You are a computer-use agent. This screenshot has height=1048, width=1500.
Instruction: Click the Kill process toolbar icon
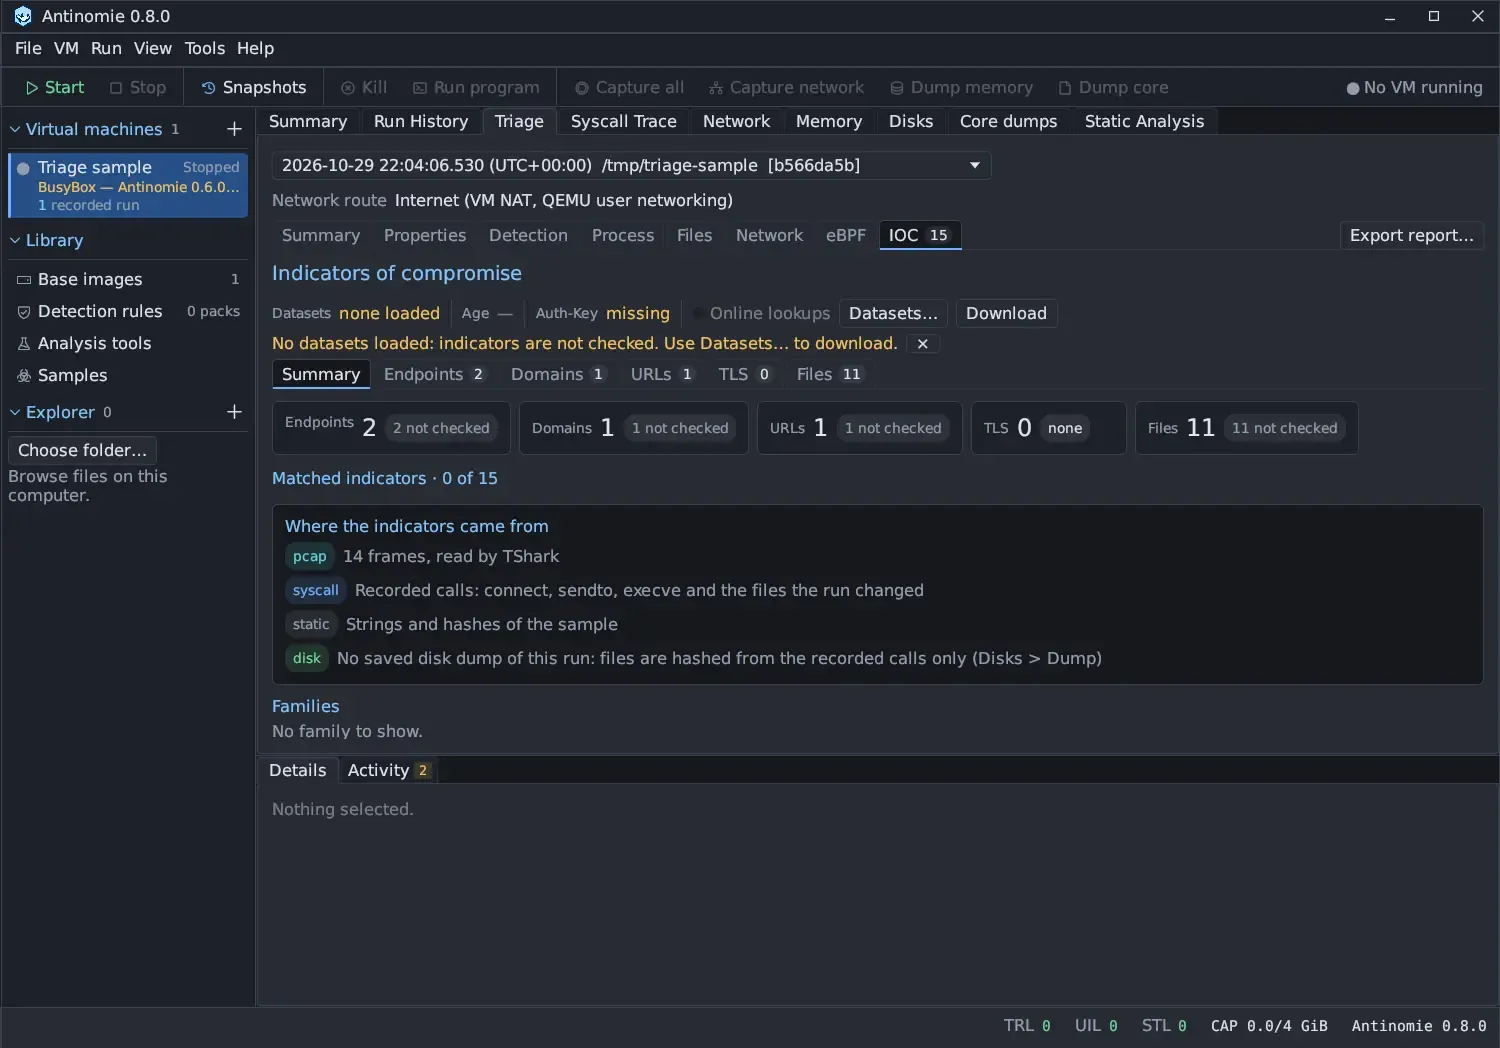coord(348,88)
